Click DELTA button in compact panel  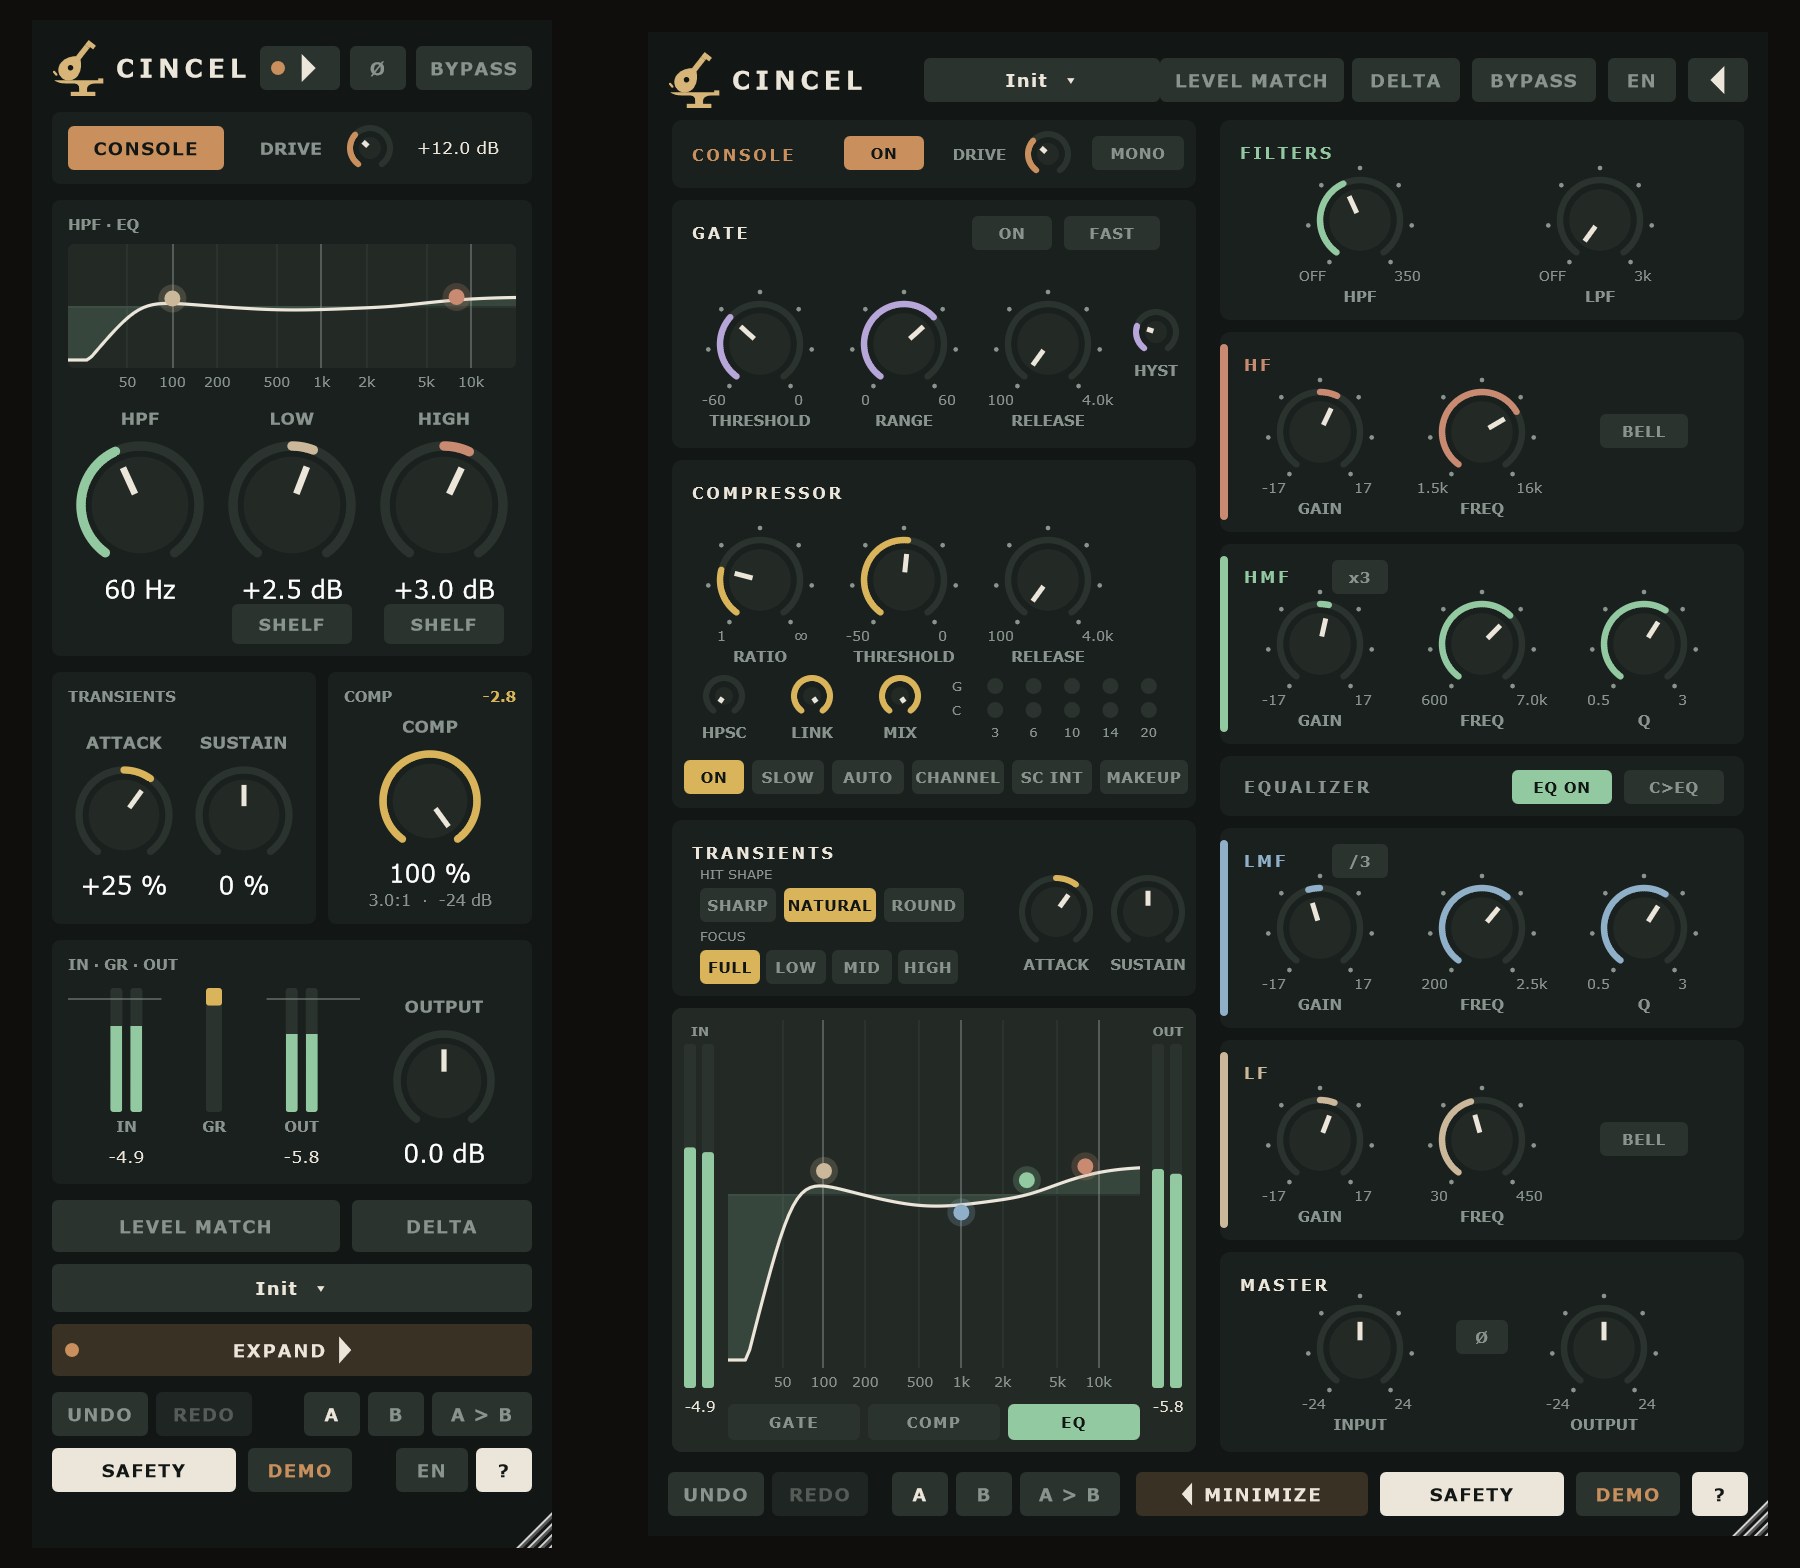click(x=441, y=1226)
